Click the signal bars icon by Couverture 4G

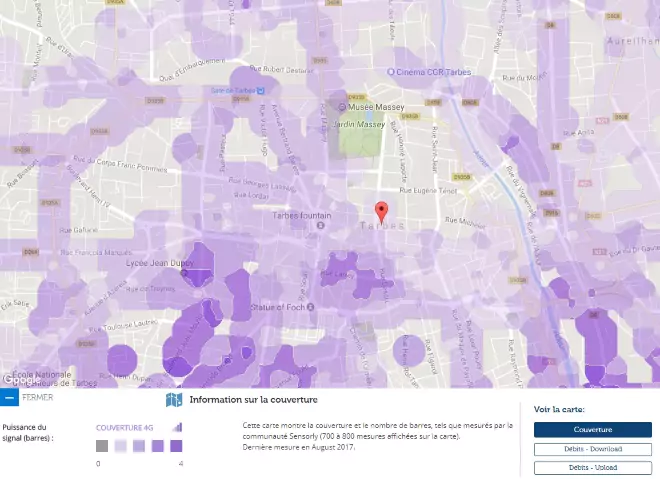pyautogui.click(x=177, y=427)
